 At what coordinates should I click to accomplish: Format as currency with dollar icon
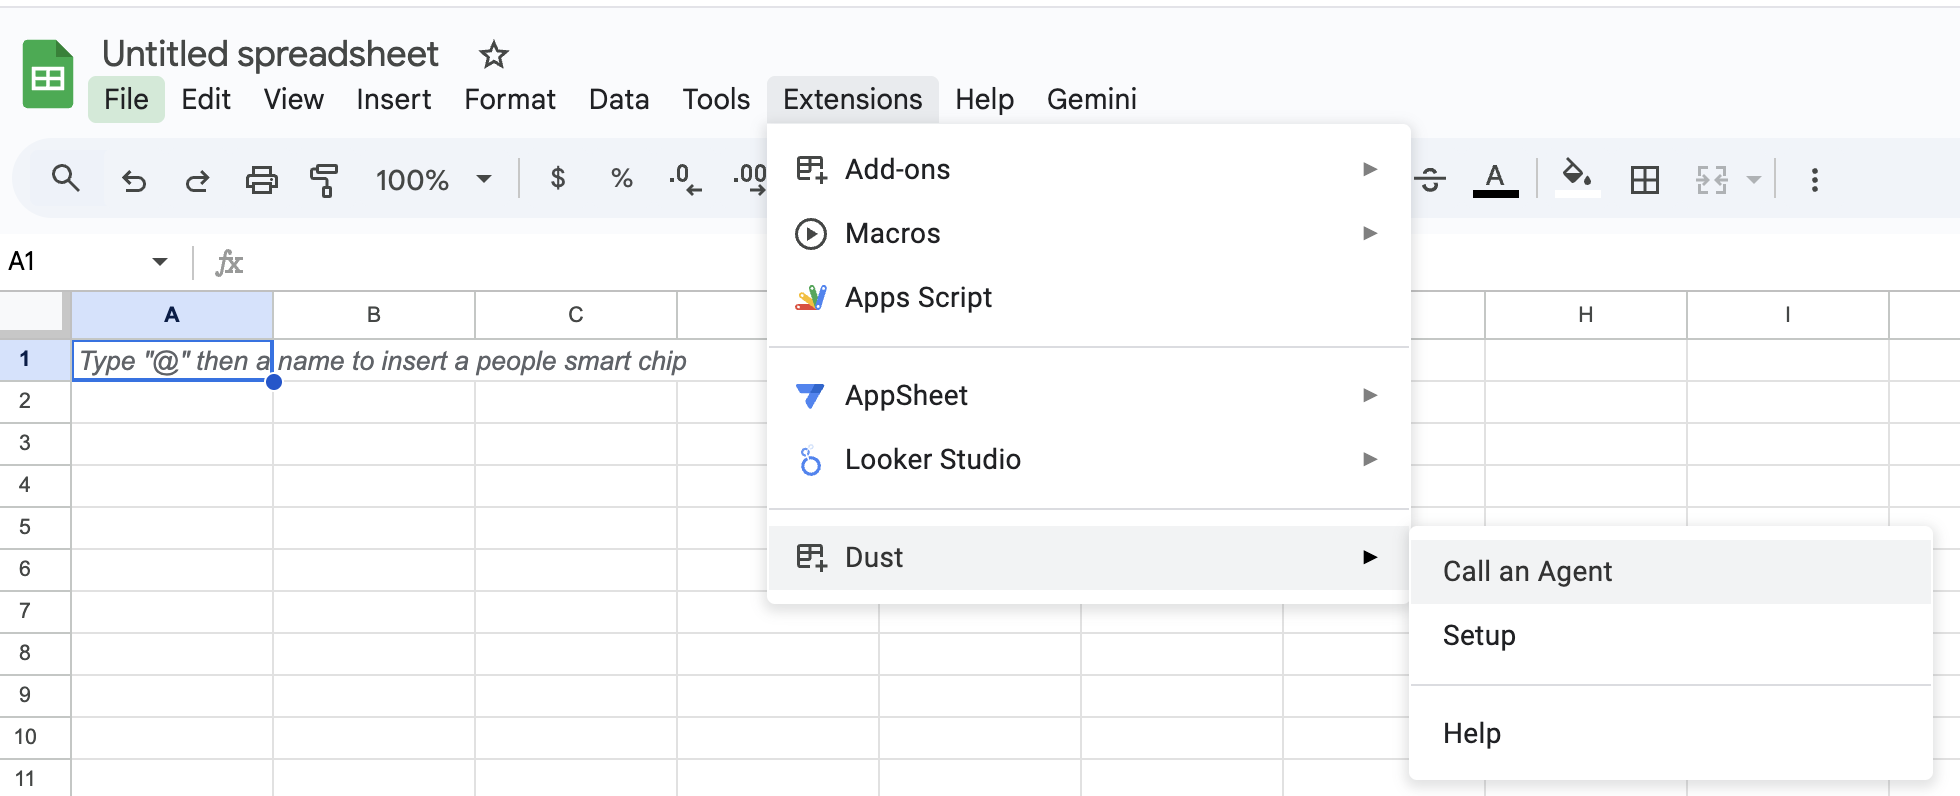(558, 179)
